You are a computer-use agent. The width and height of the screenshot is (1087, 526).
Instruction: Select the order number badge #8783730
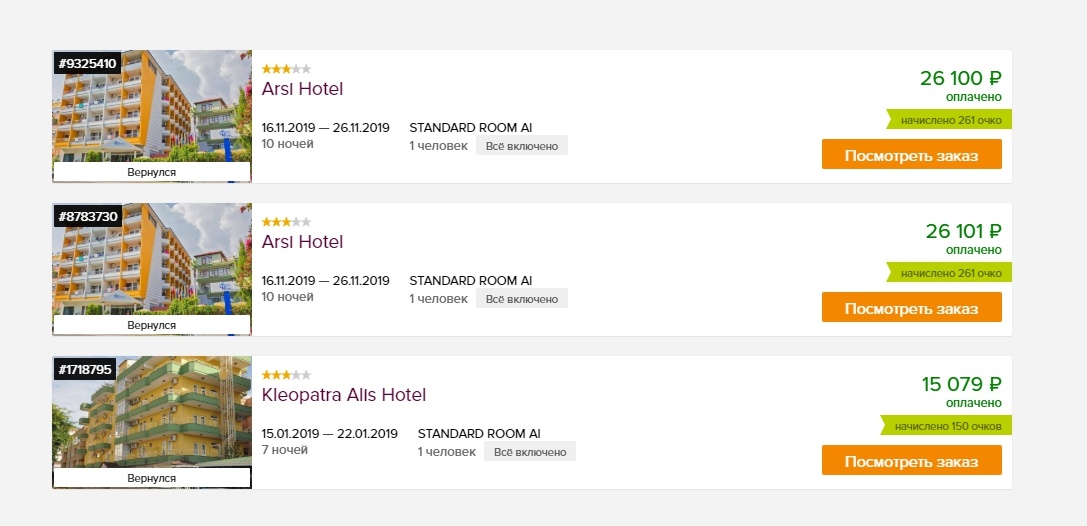click(88, 217)
